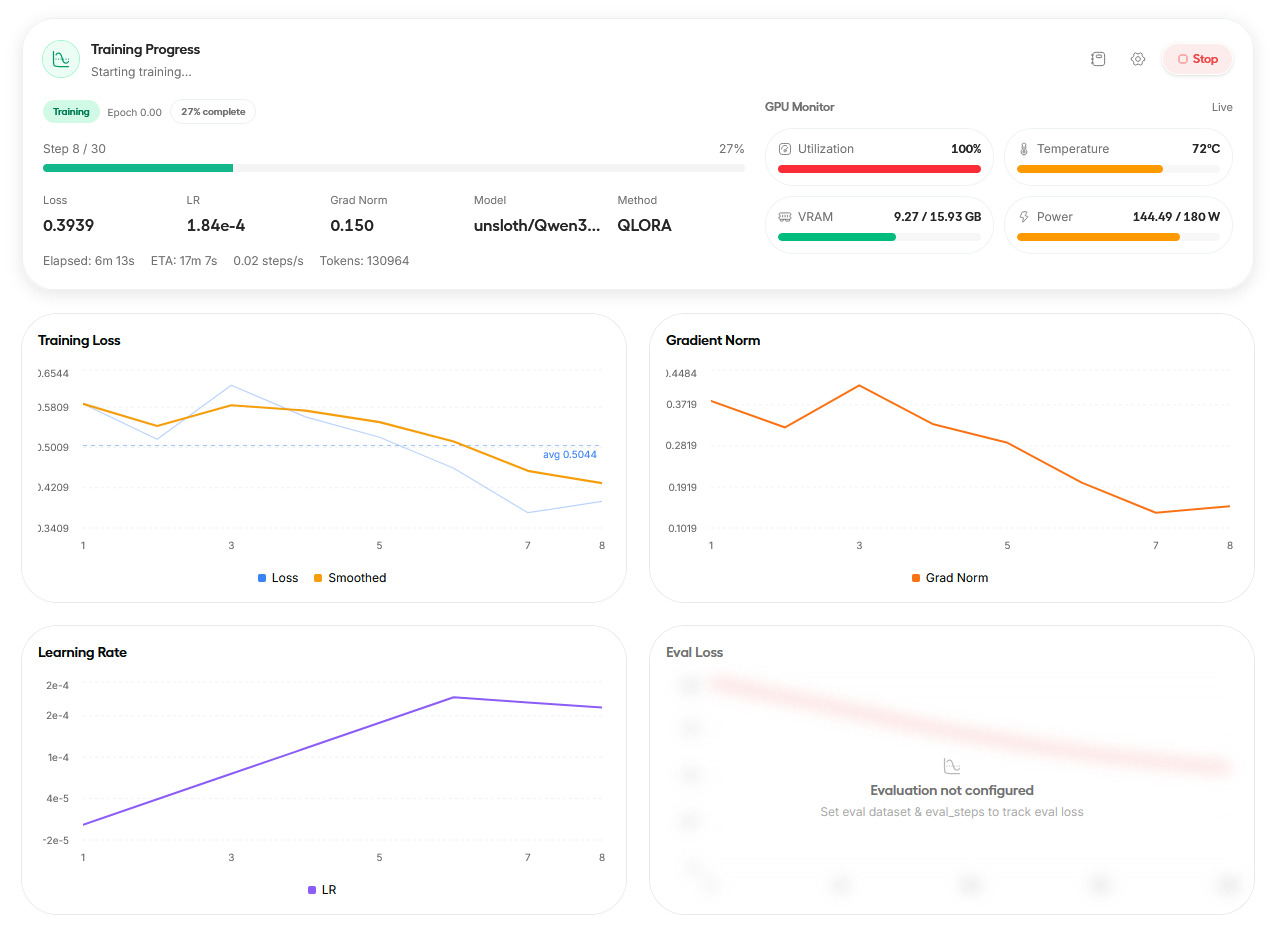Click the VRAM memory chip icon

[x=785, y=217]
